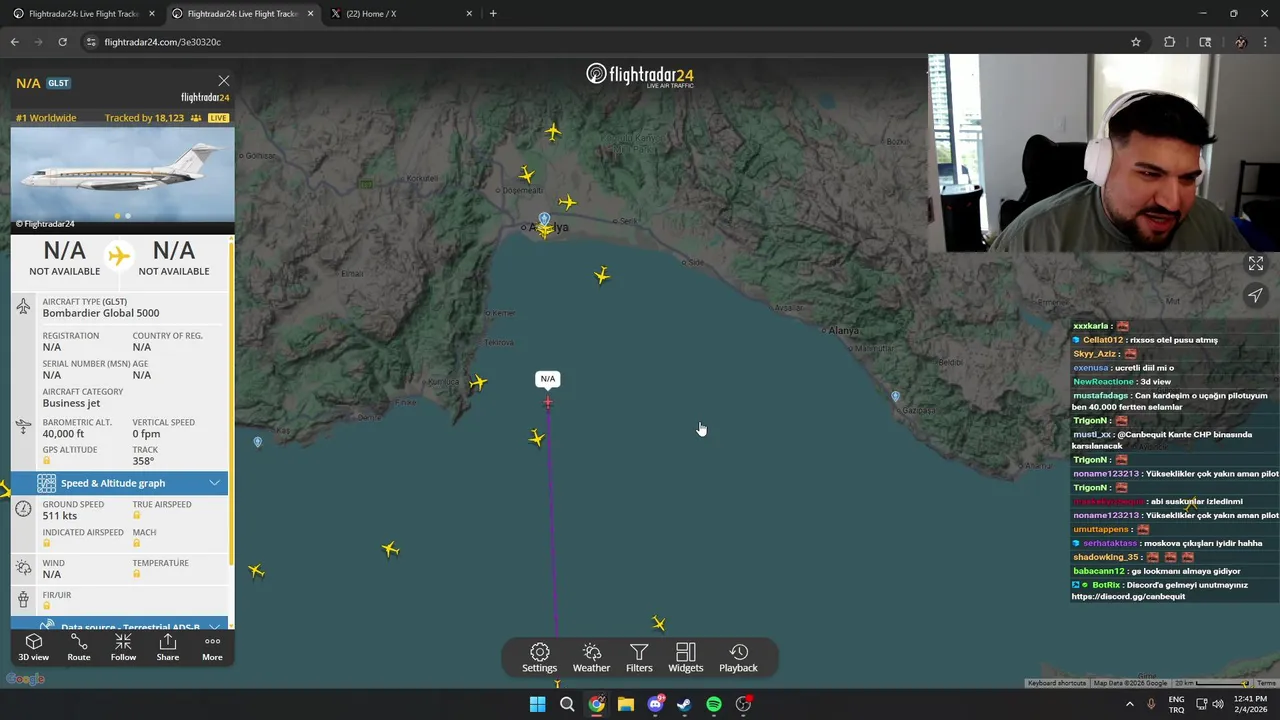
Task: Open the browser extensions menu
Action: (1169, 42)
